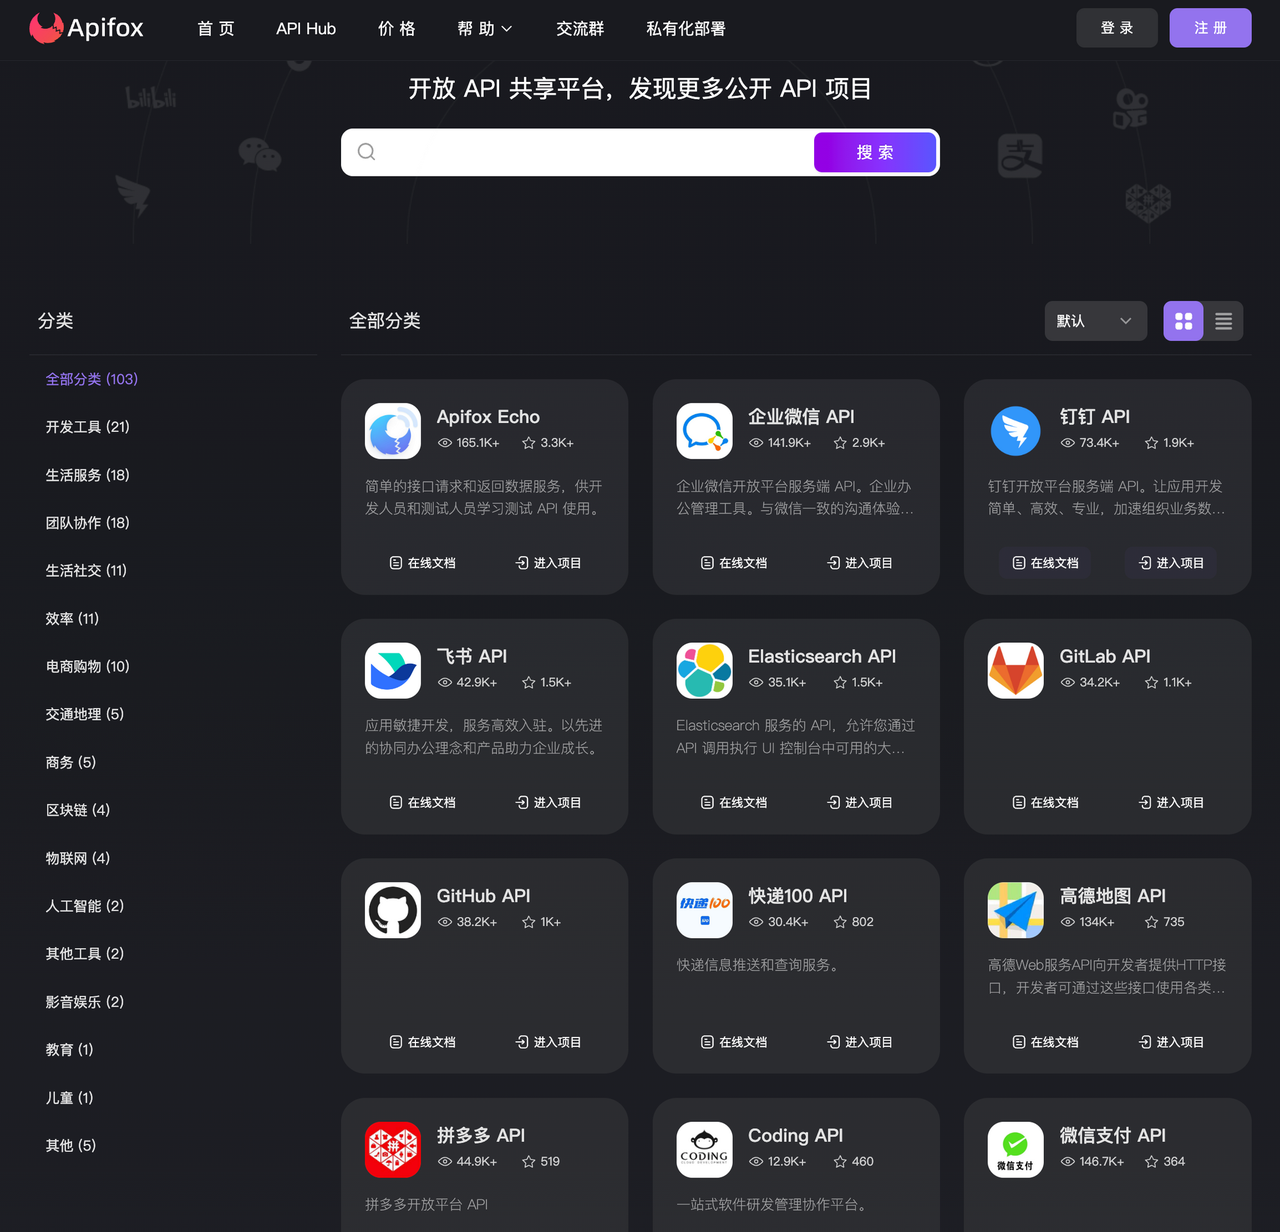This screenshot has width=1280, height=1232.
Task: Click the 高德地图 API project icon
Action: [x=1015, y=909]
